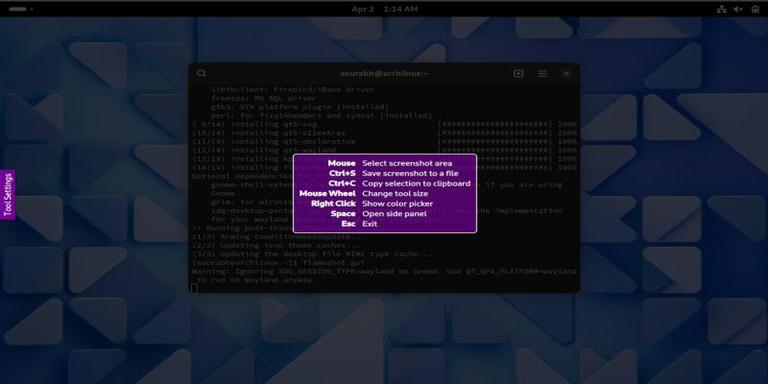Image resolution: width=768 pixels, height=384 pixels.
Task: Click the terminal title sourabh@archlinux
Action: 384,73
